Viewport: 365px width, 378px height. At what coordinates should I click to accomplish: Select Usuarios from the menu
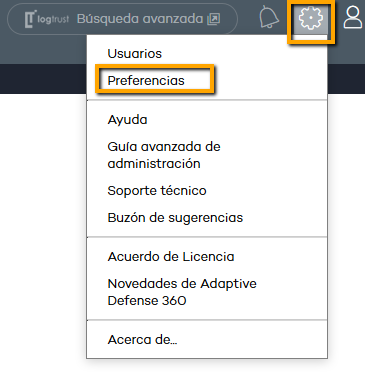(135, 54)
